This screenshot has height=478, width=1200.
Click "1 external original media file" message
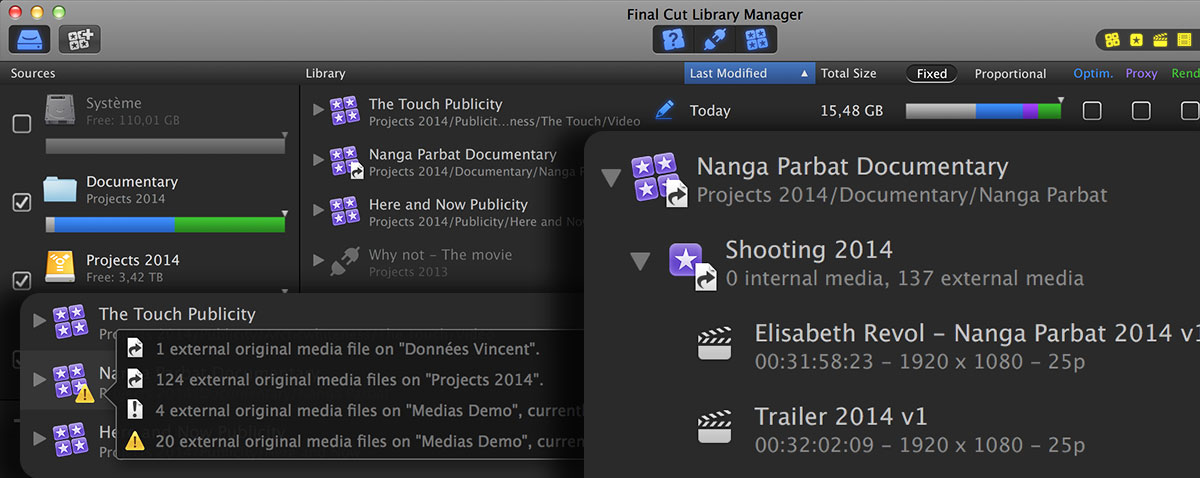click(x=349, y=350)
